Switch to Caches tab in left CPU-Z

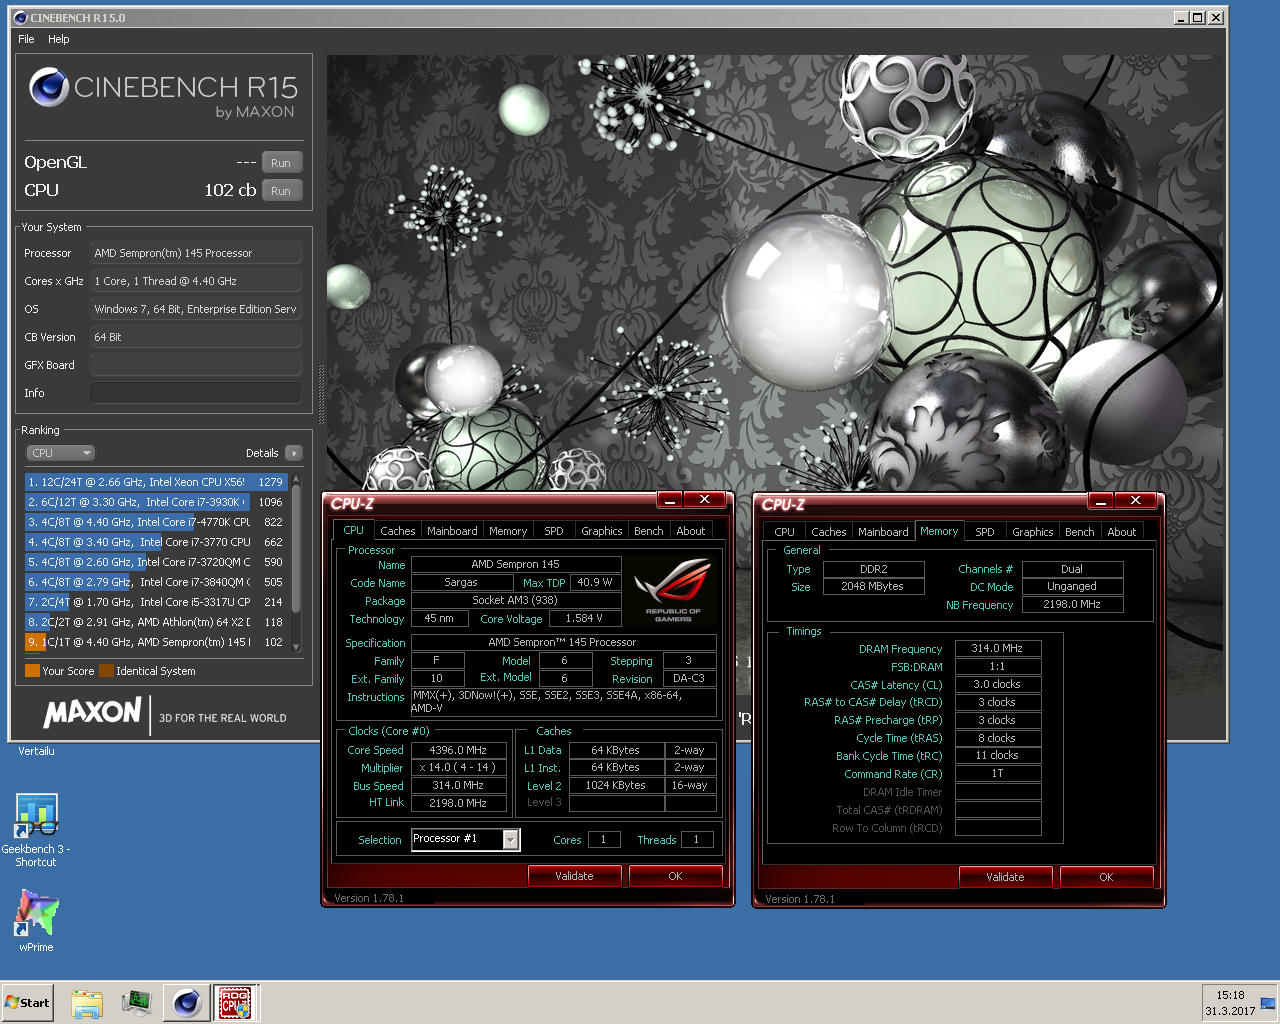coord(397,531)
